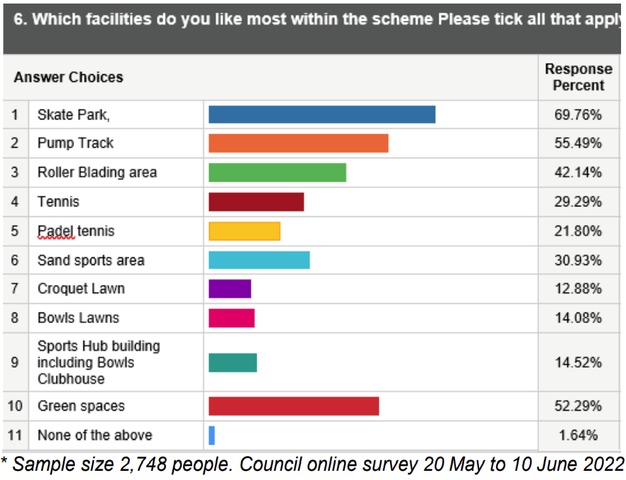Click the Padel tennis answer label

(x=76, y=231)
